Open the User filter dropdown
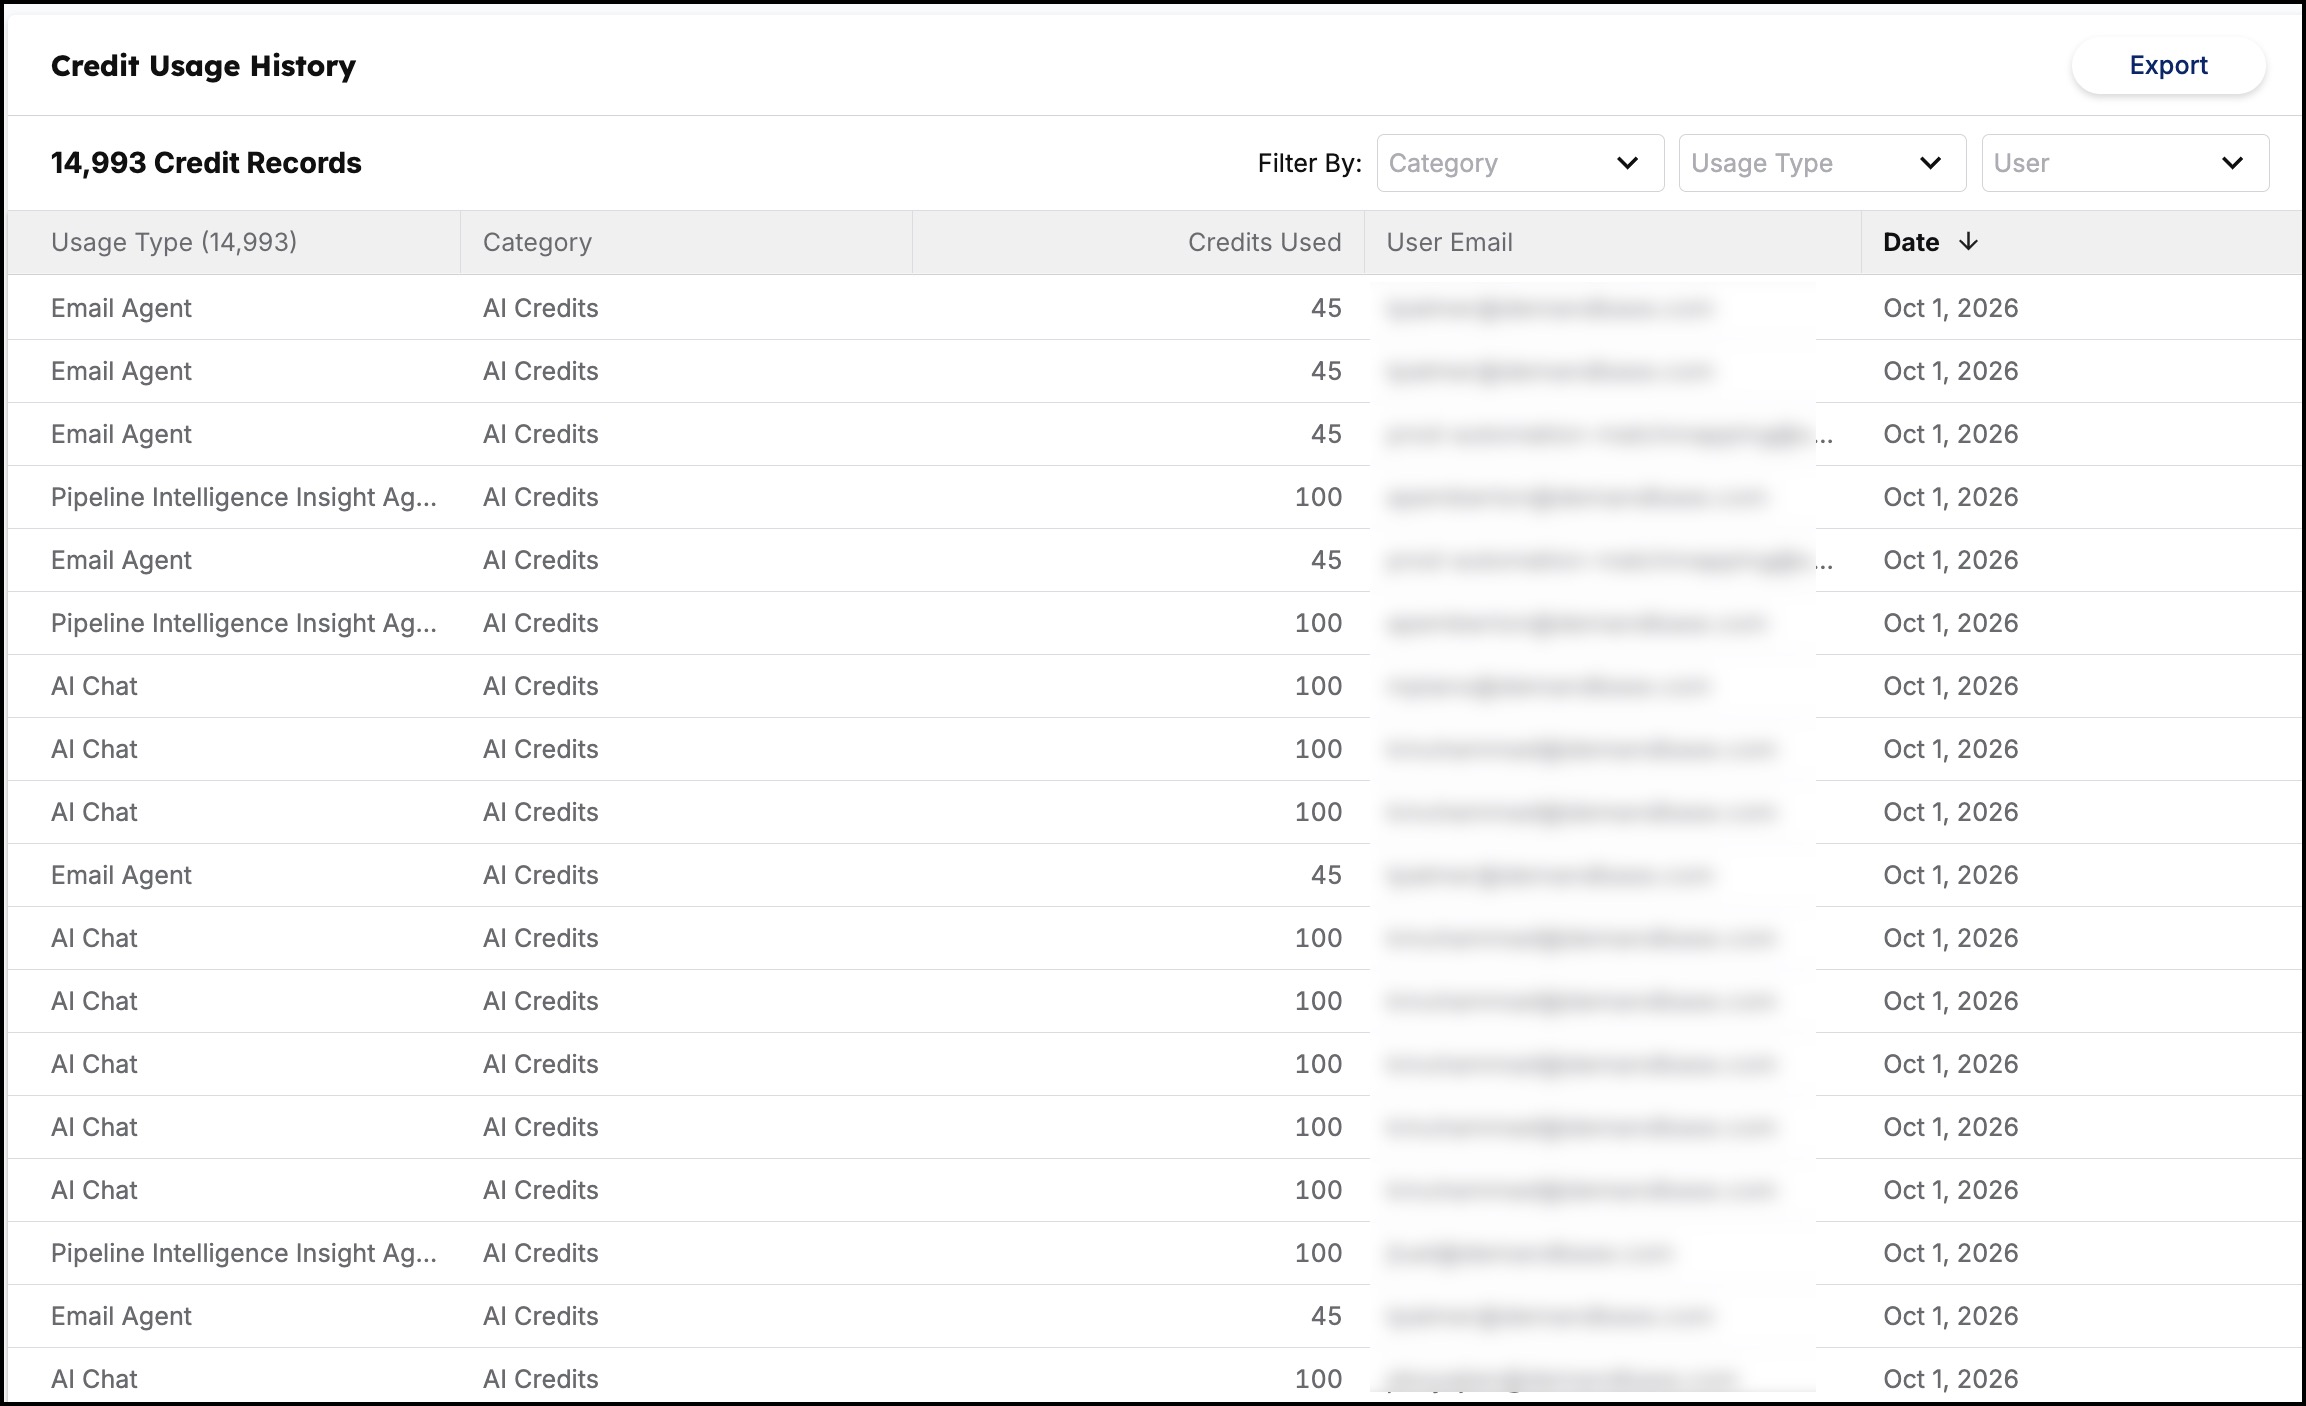 pos(2125,163)
